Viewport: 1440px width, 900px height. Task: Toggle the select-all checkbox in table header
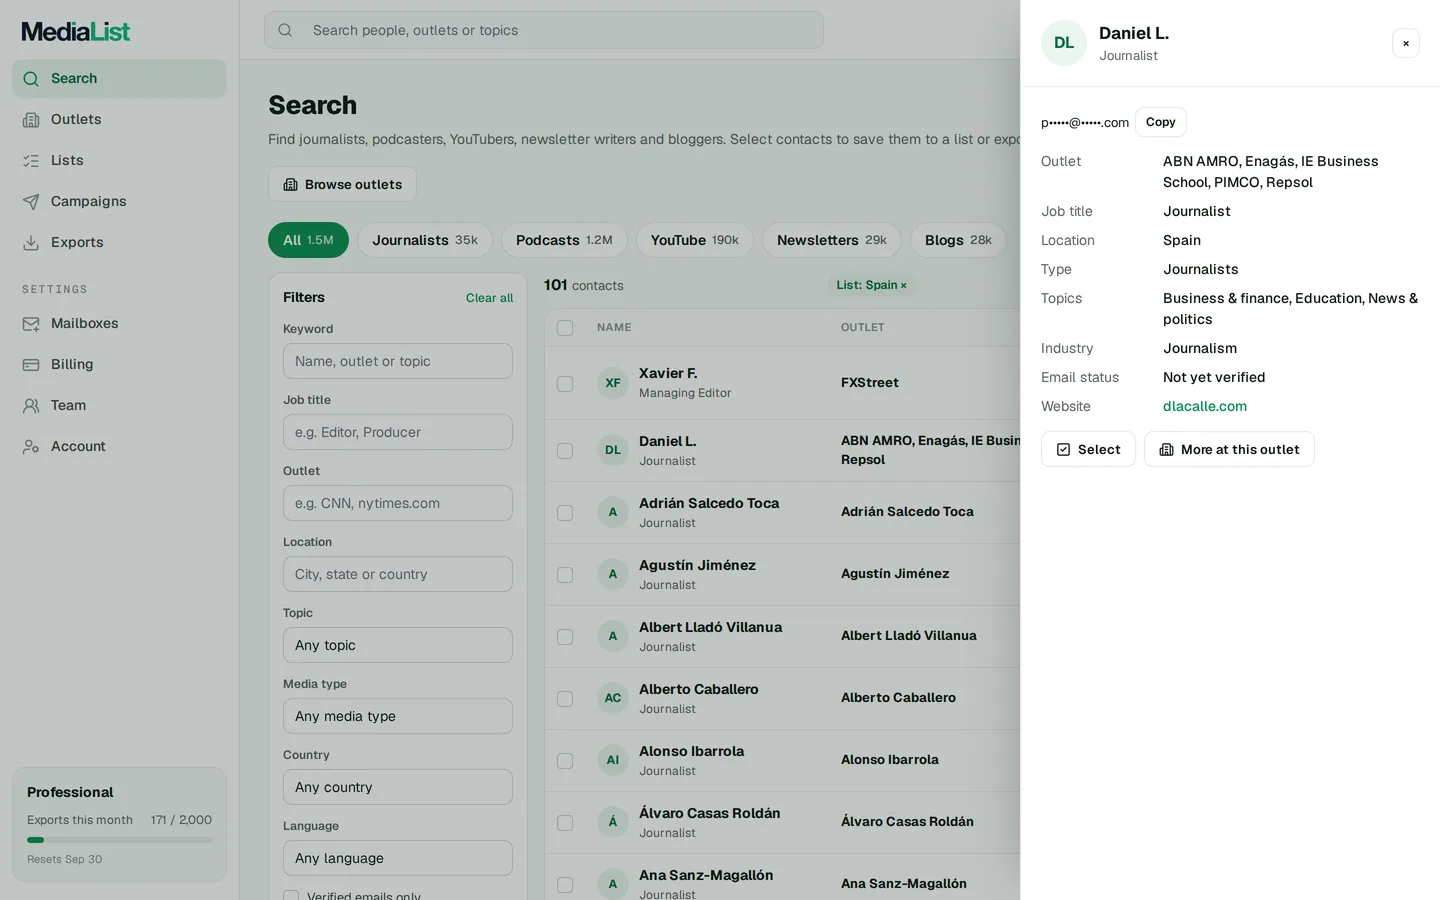(x=565, y=328)
